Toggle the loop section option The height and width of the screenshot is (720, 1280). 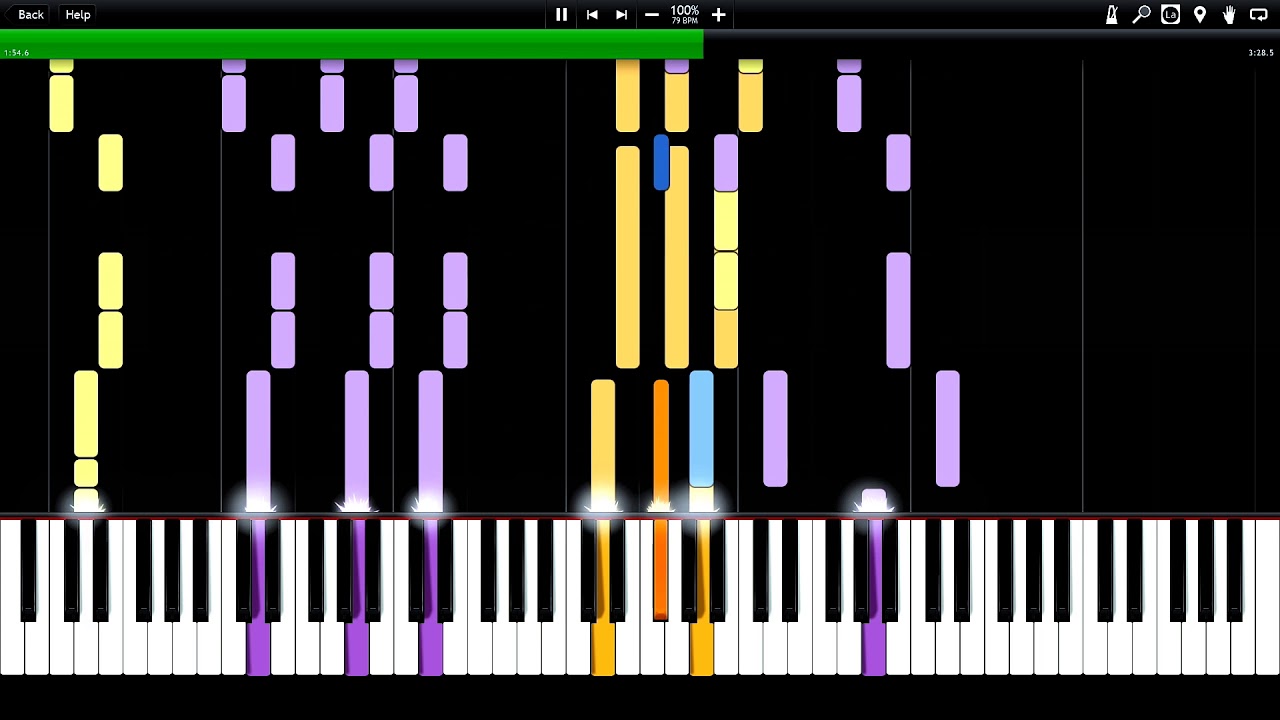1259,14
